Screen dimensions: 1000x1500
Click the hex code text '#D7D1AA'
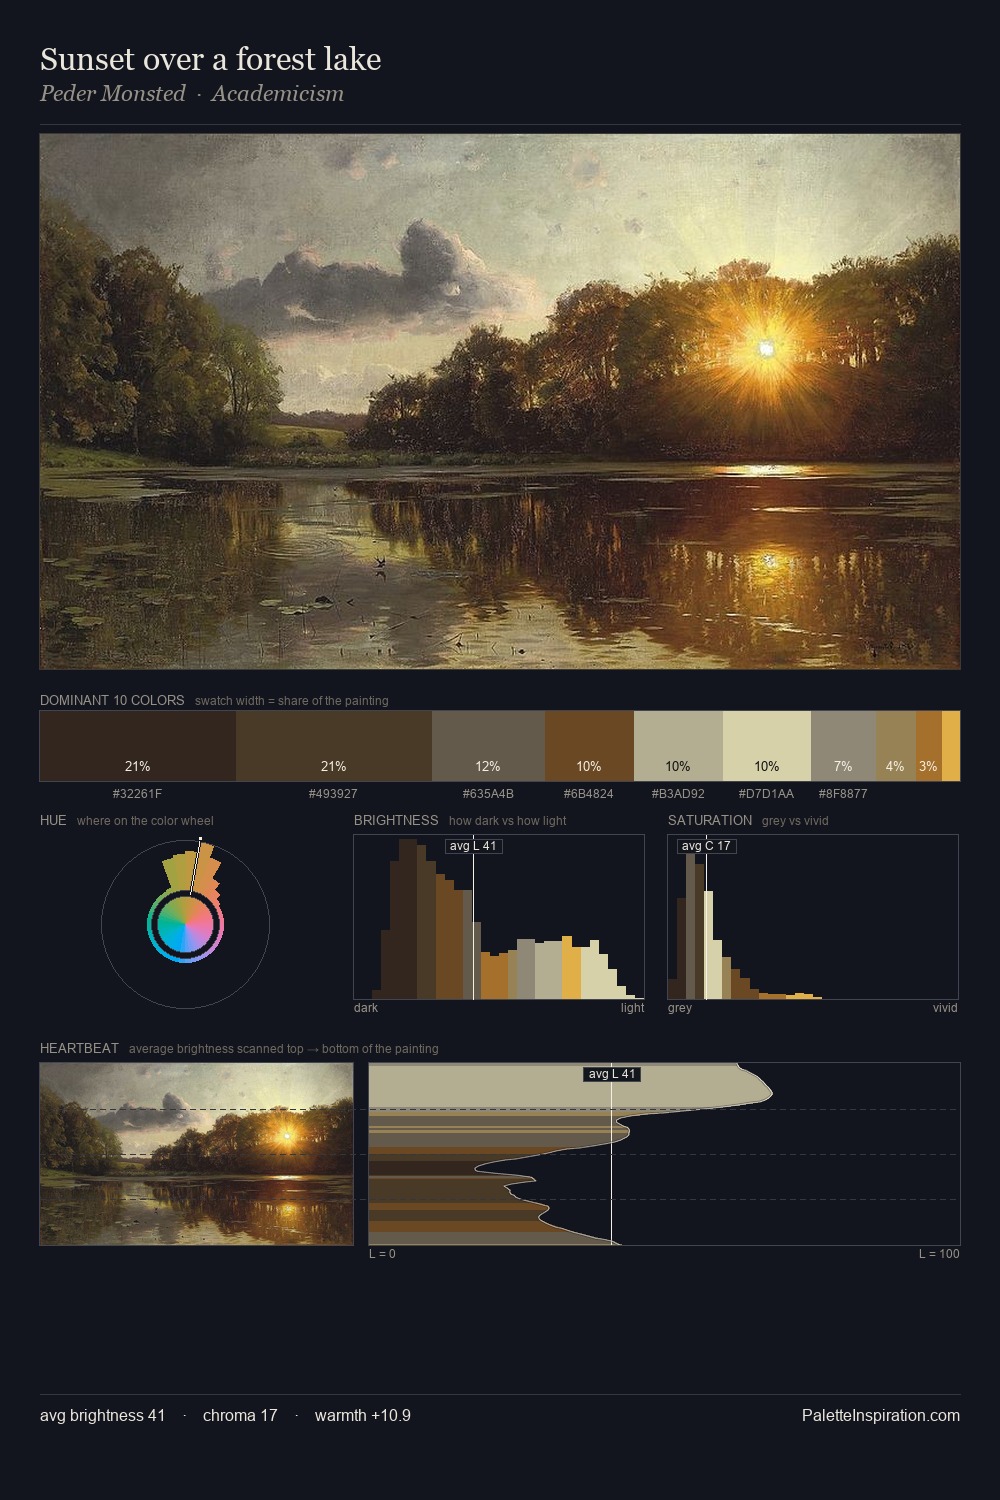(767, 794)
